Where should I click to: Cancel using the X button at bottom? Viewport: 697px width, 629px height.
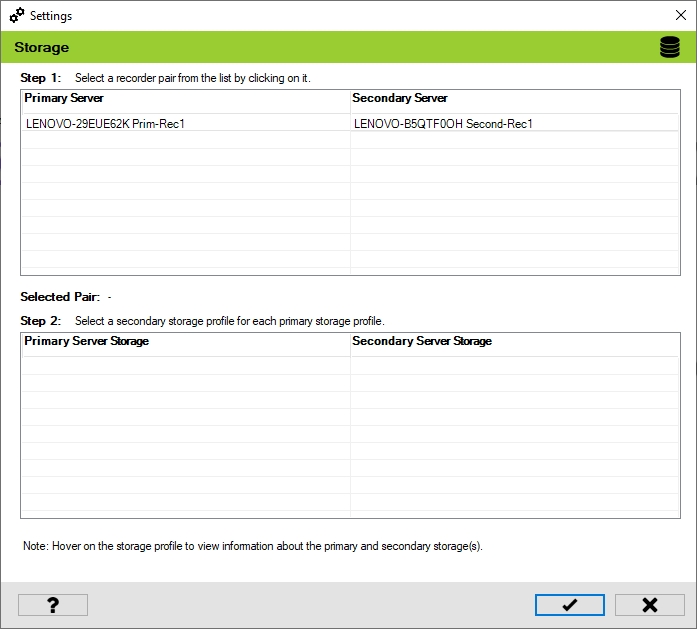point(649,605)
